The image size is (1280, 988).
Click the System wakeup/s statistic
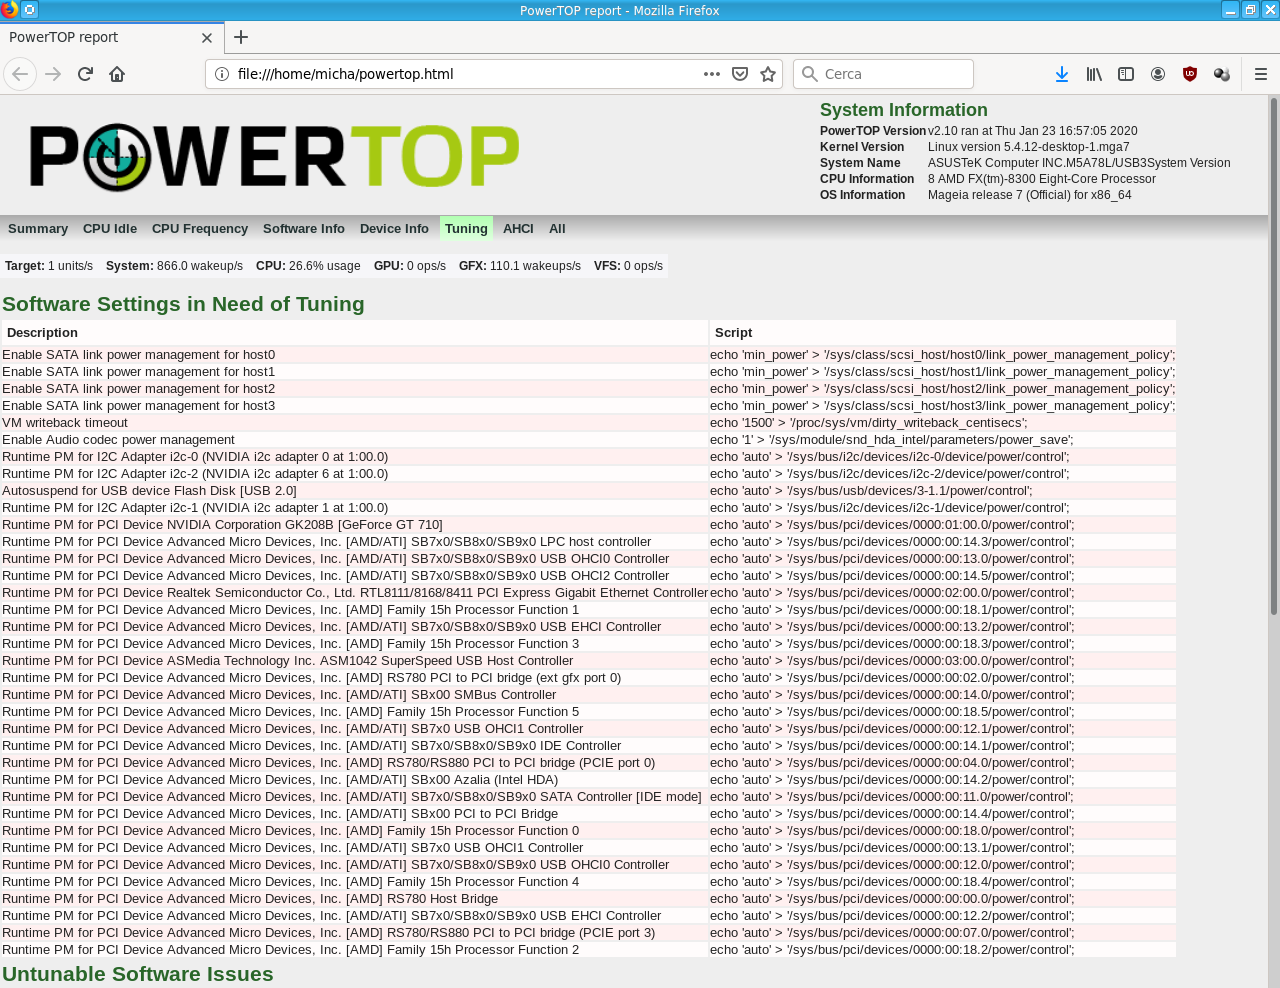pyautogui.click(x=174, y=266)
